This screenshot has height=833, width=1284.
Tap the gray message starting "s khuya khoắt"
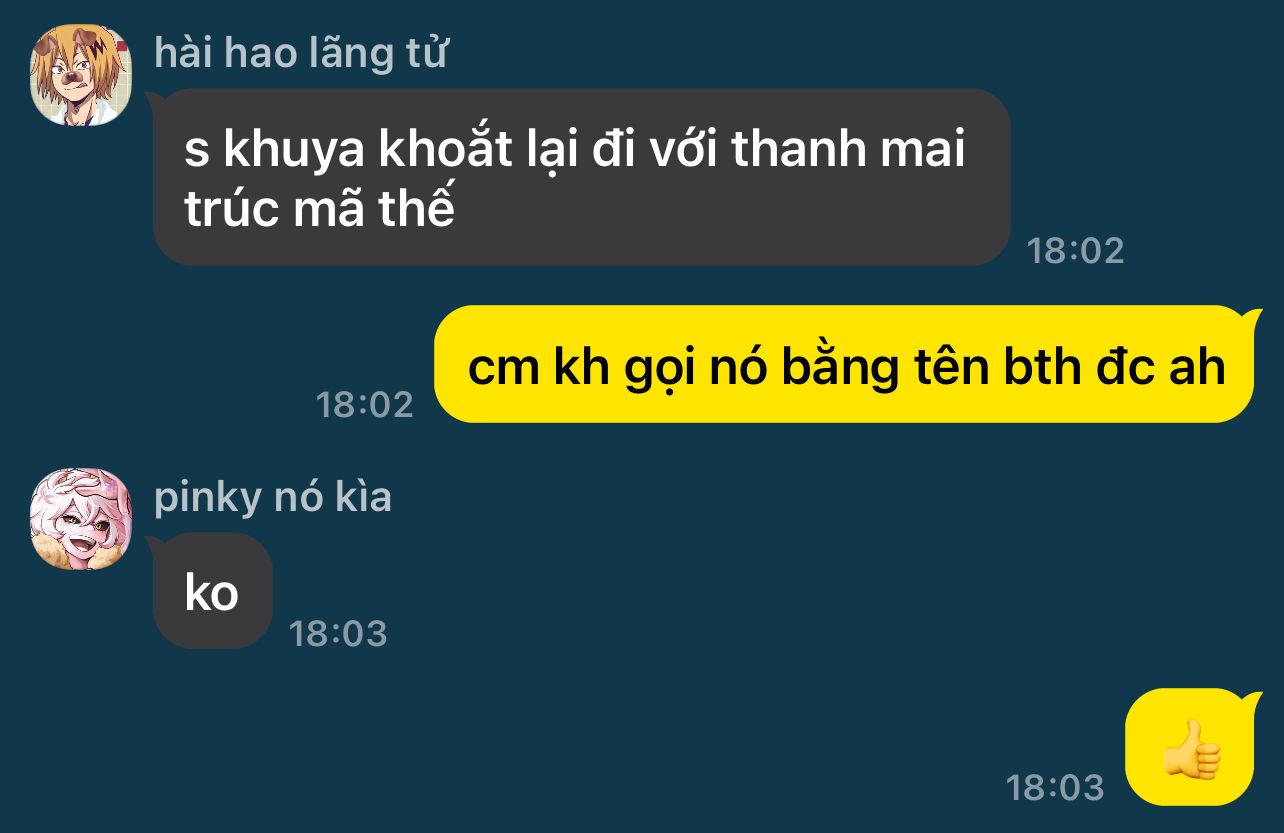coord(580,177)
